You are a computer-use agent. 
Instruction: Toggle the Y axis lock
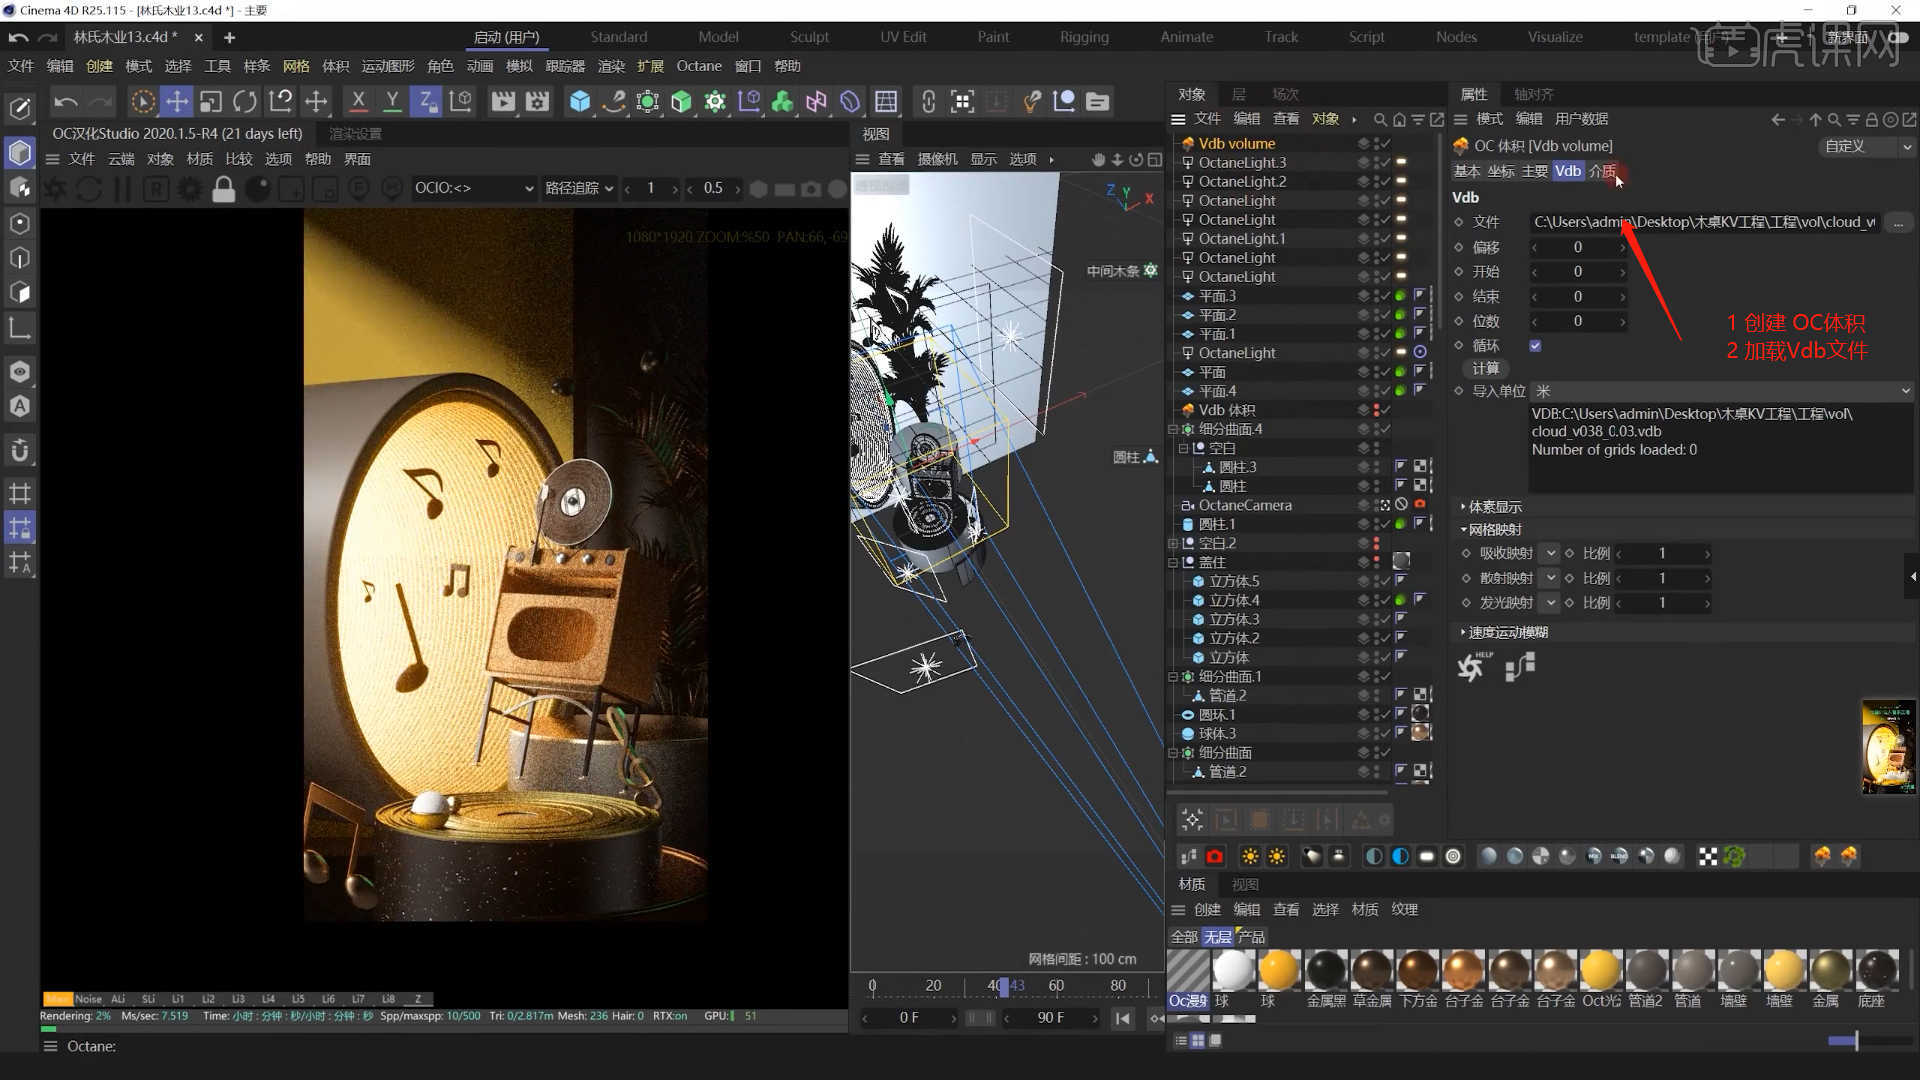click(392, 101)
